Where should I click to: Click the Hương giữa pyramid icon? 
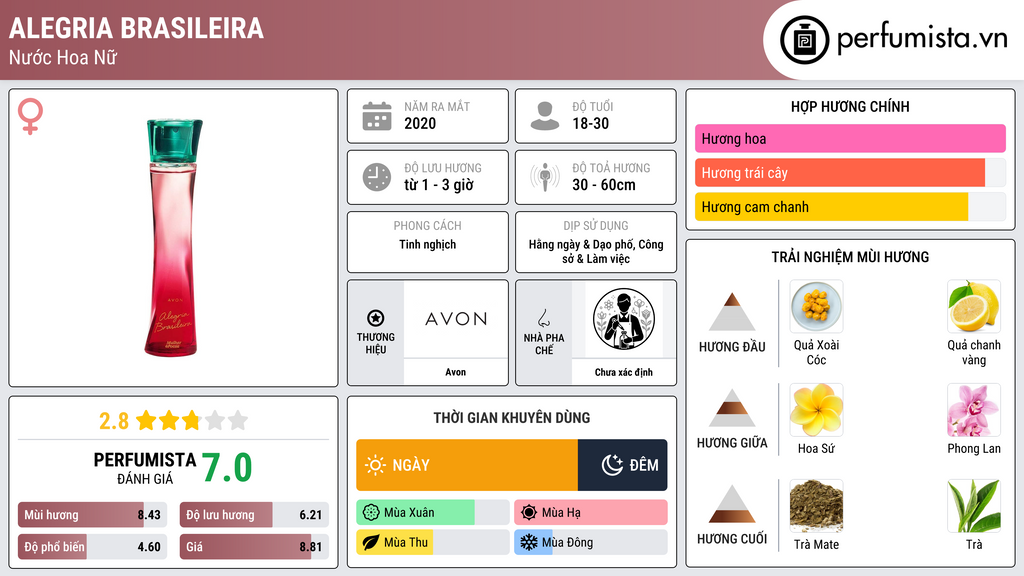click(732, 408)
